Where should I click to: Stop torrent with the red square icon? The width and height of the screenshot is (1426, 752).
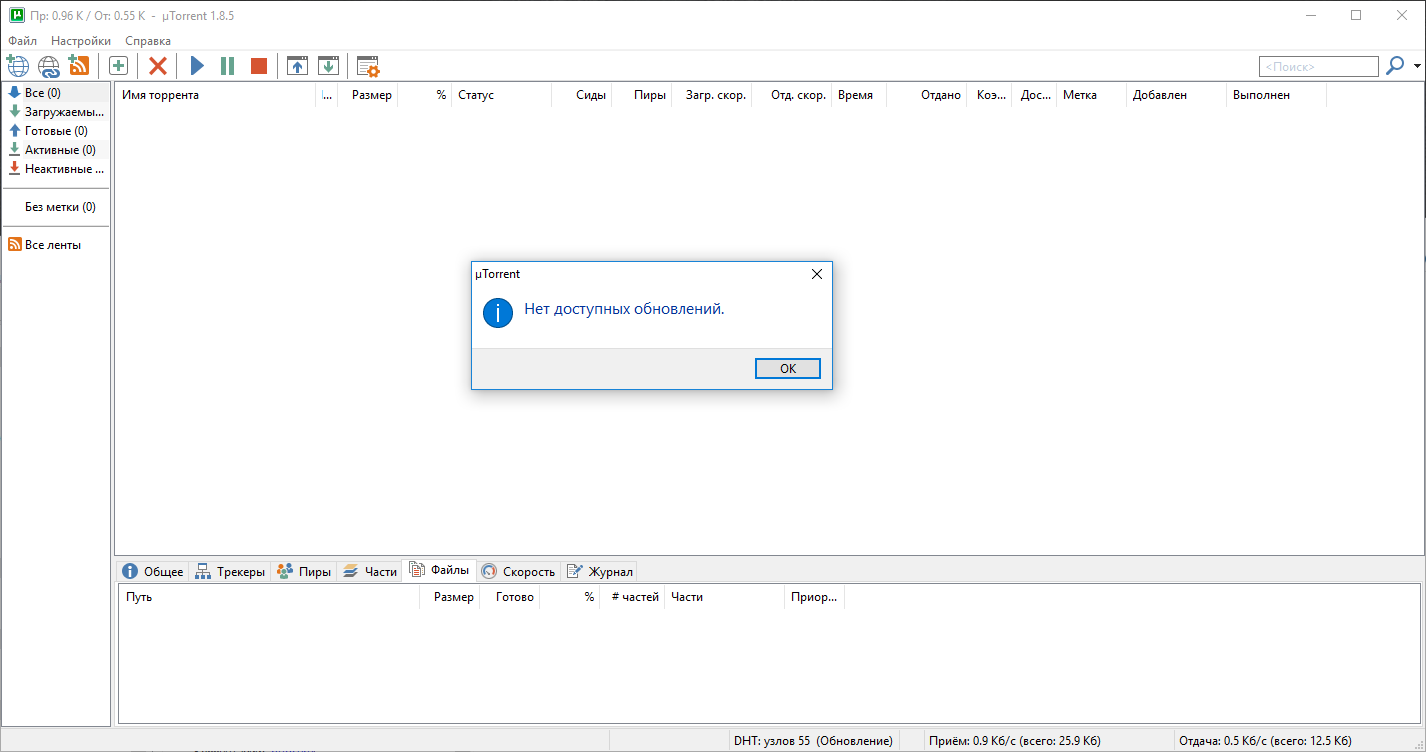point(258,66)
